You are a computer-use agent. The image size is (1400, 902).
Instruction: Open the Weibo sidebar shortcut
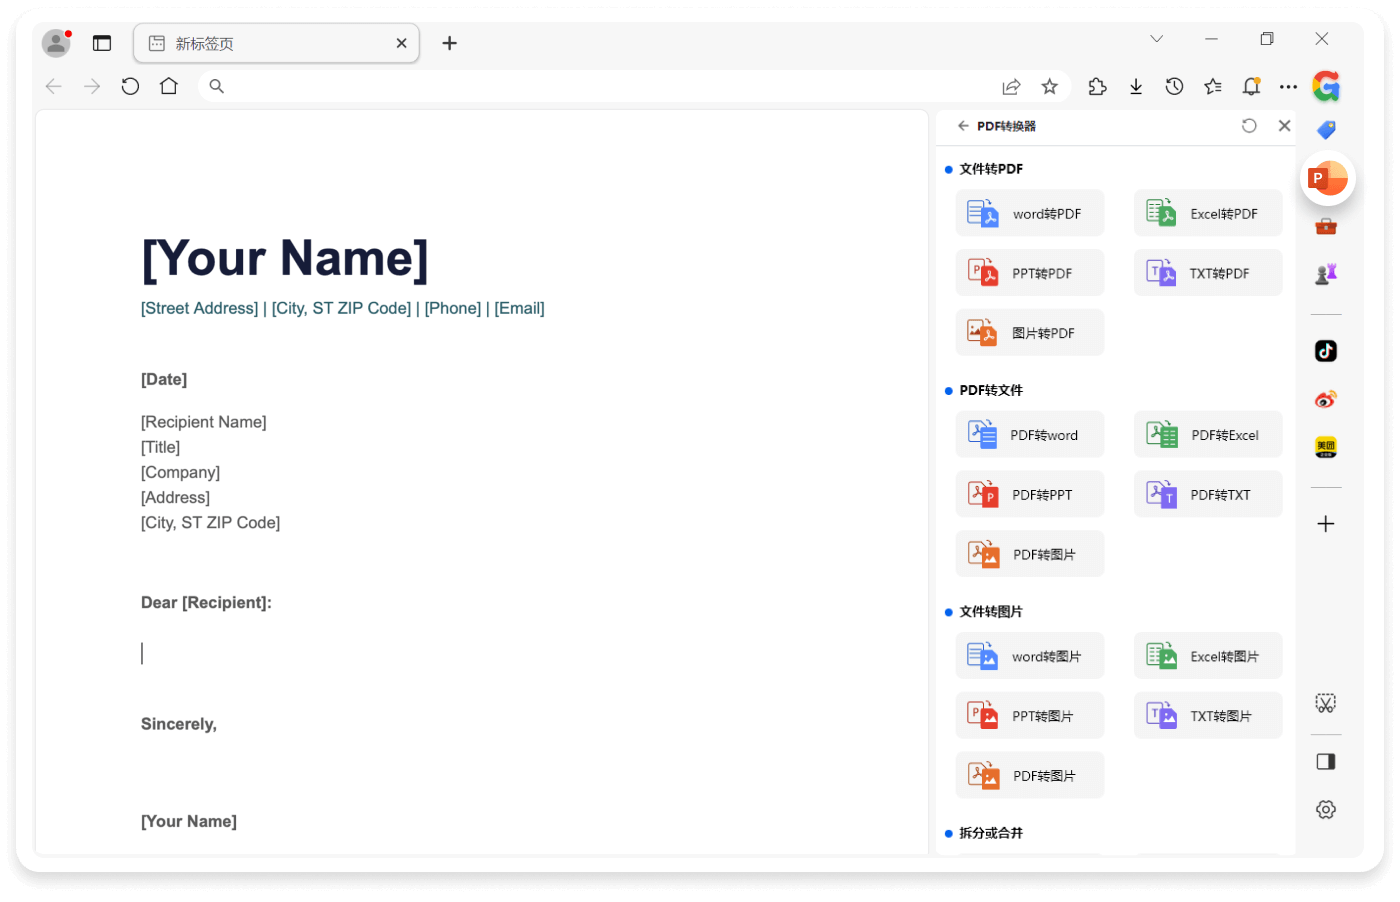[x=1326, y=400]
